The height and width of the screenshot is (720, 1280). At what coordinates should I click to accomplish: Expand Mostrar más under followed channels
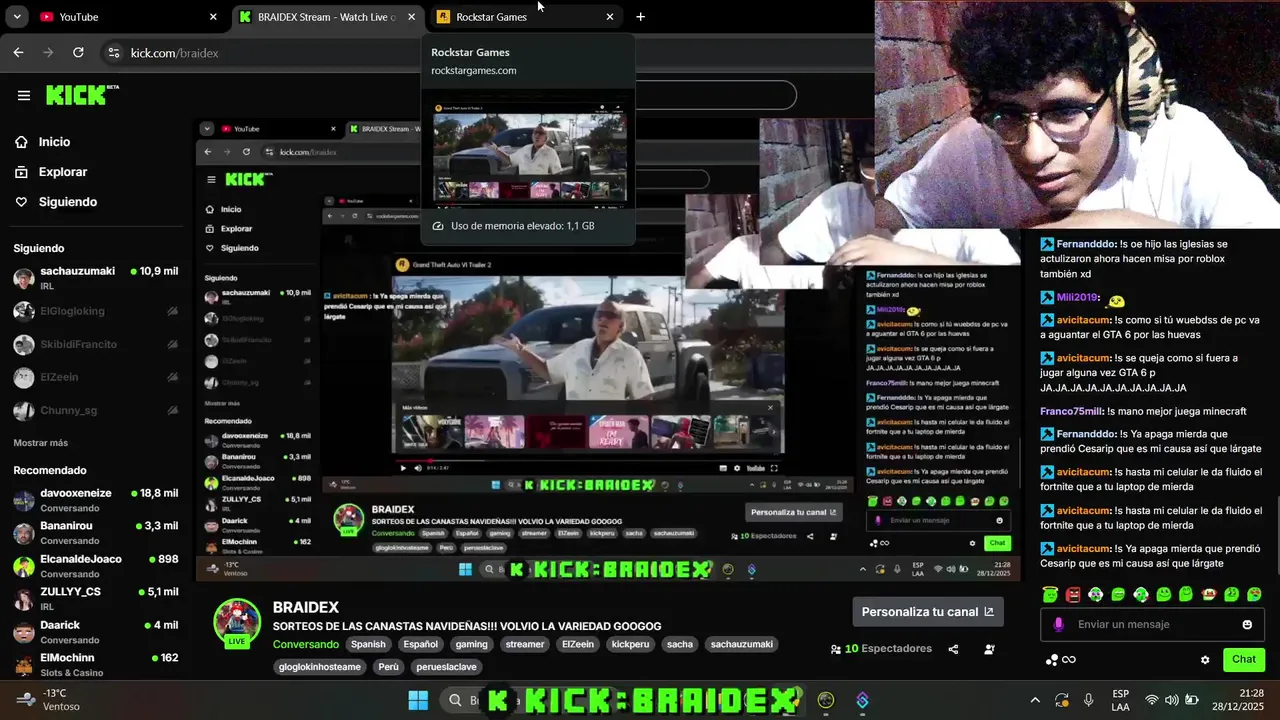pyautogui.click(x=40, y=443)
